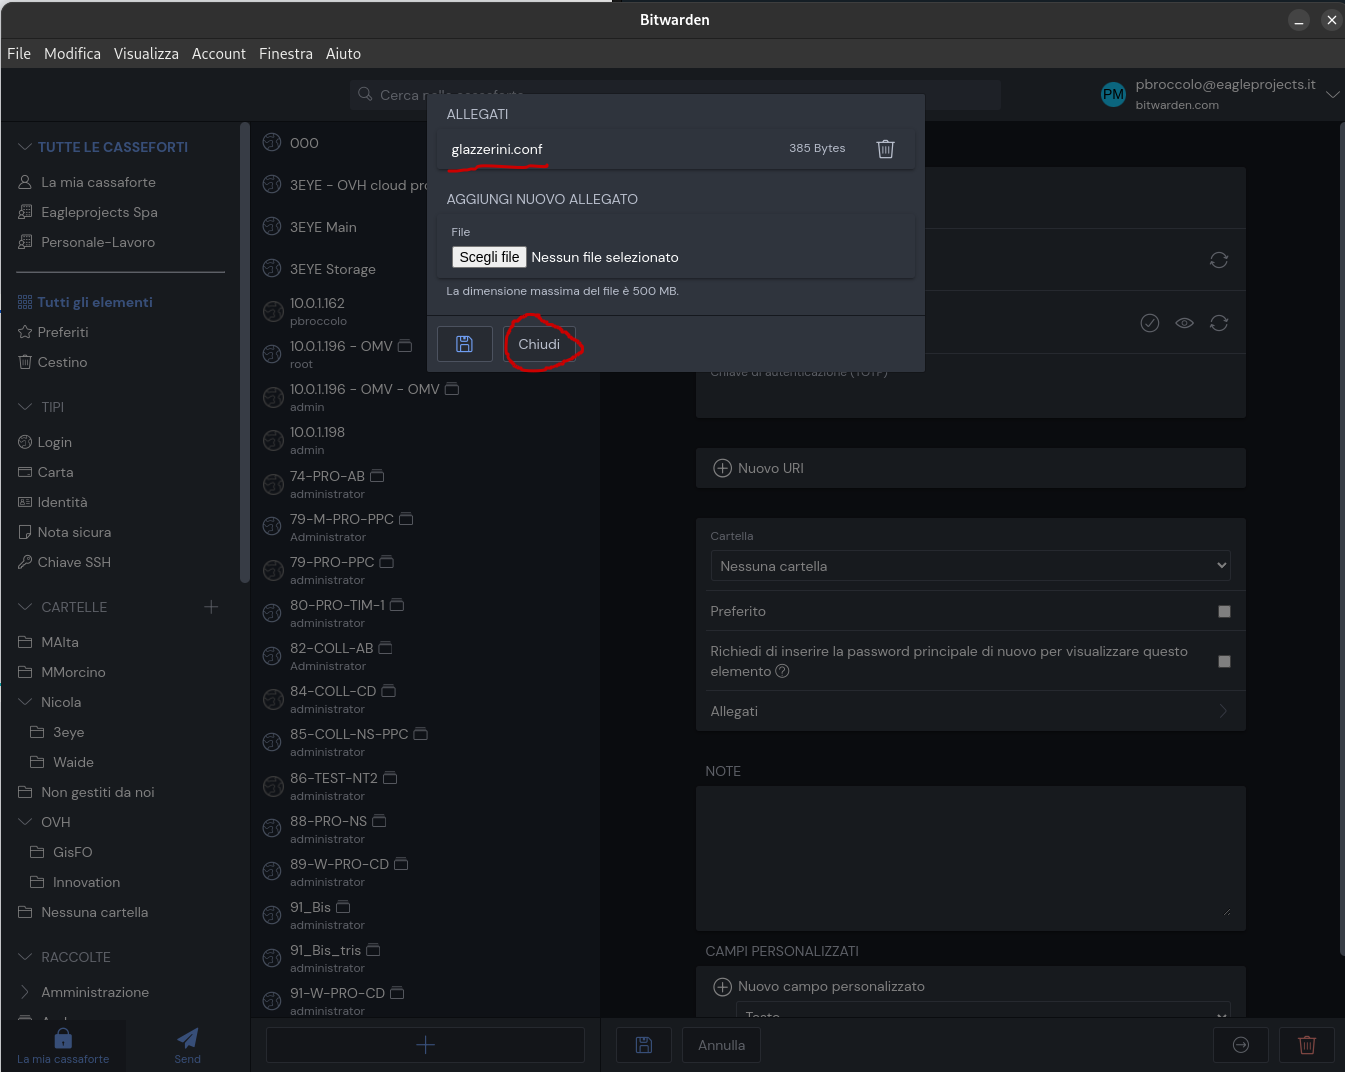The height and width of the screenshot is (1072, 1345).
Task: Check if password is exposed icon
Action: pyautogui.click(x=1150, y=323)
